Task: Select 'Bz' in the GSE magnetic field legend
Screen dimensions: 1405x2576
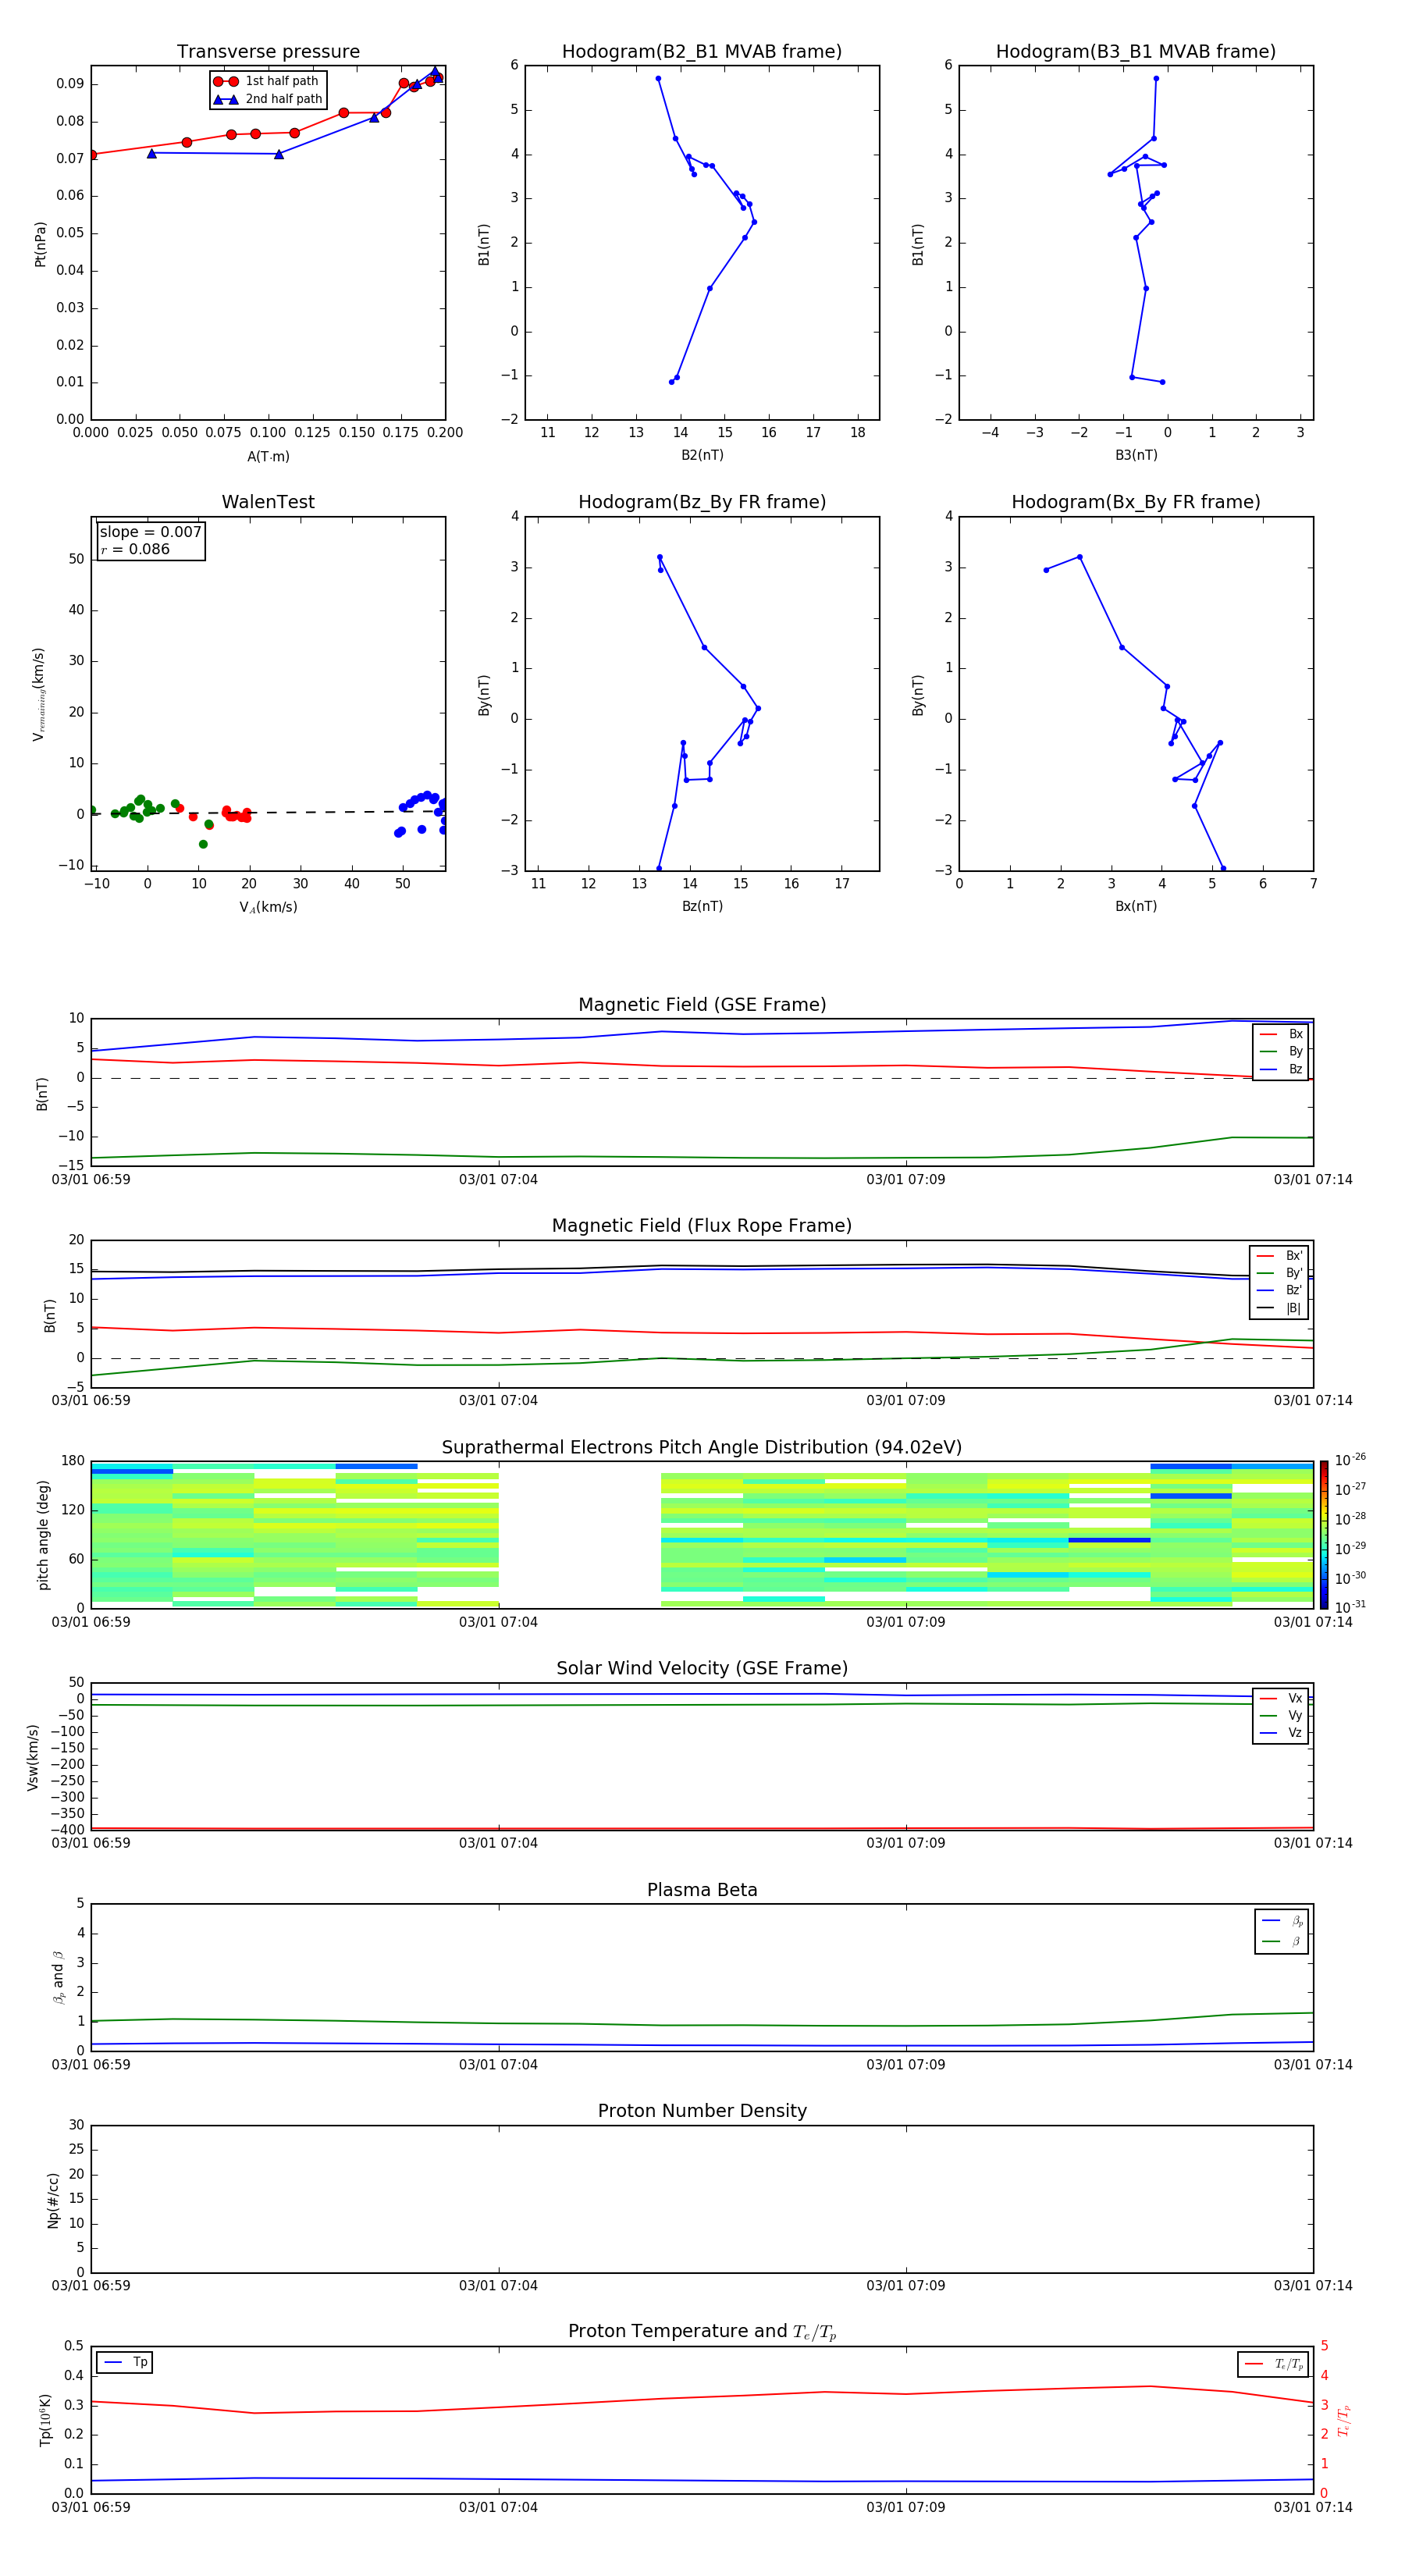Action: 1281,1070
